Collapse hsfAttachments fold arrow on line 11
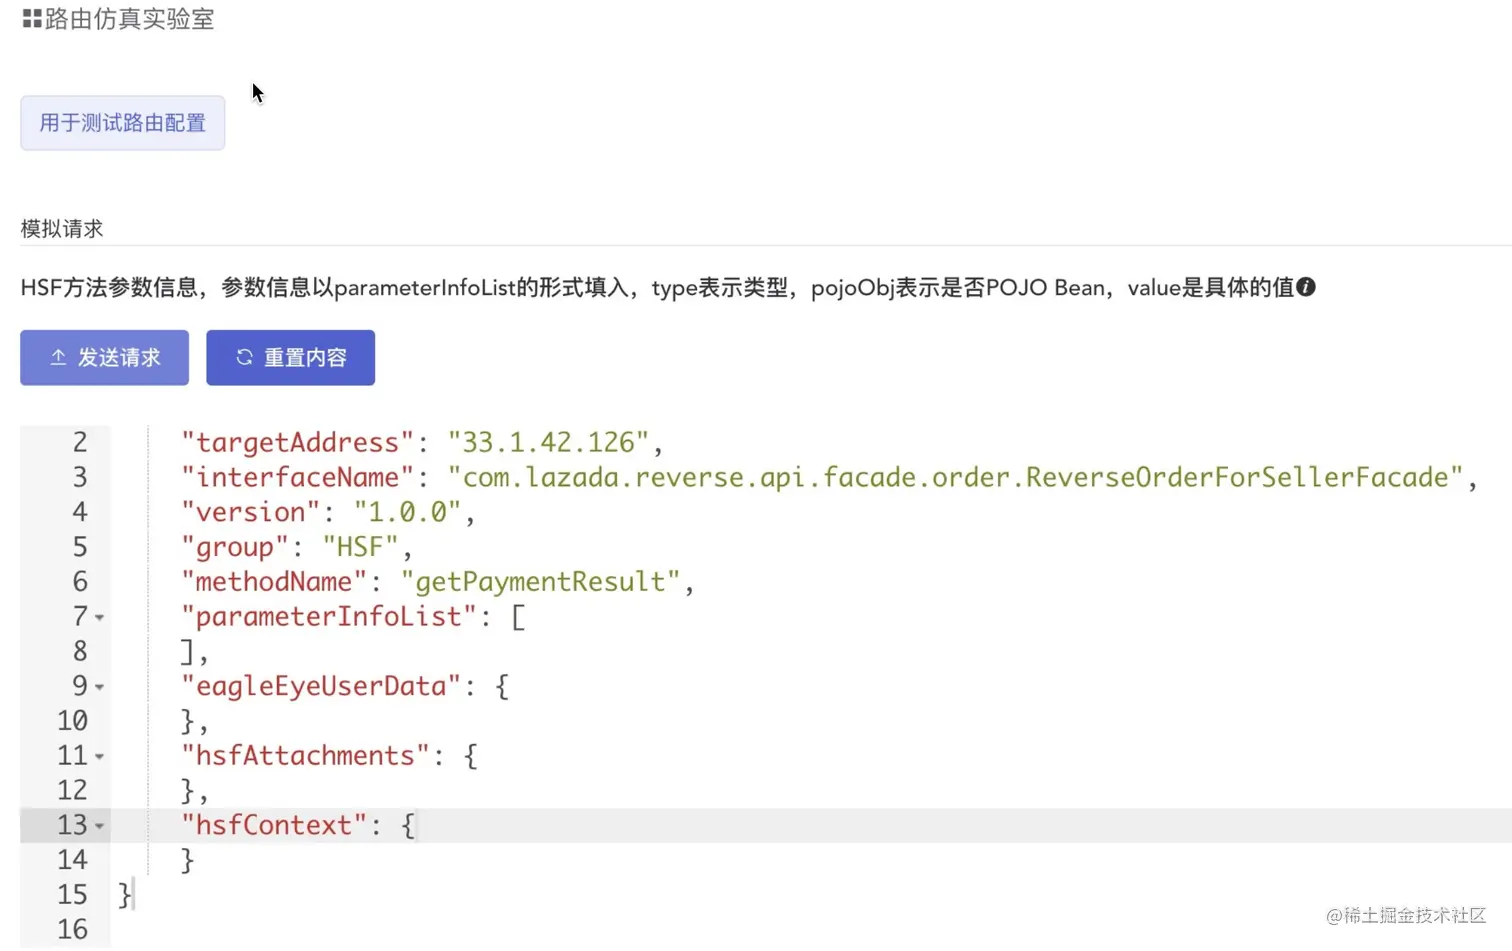1512x951 pixels. [99, 757]
